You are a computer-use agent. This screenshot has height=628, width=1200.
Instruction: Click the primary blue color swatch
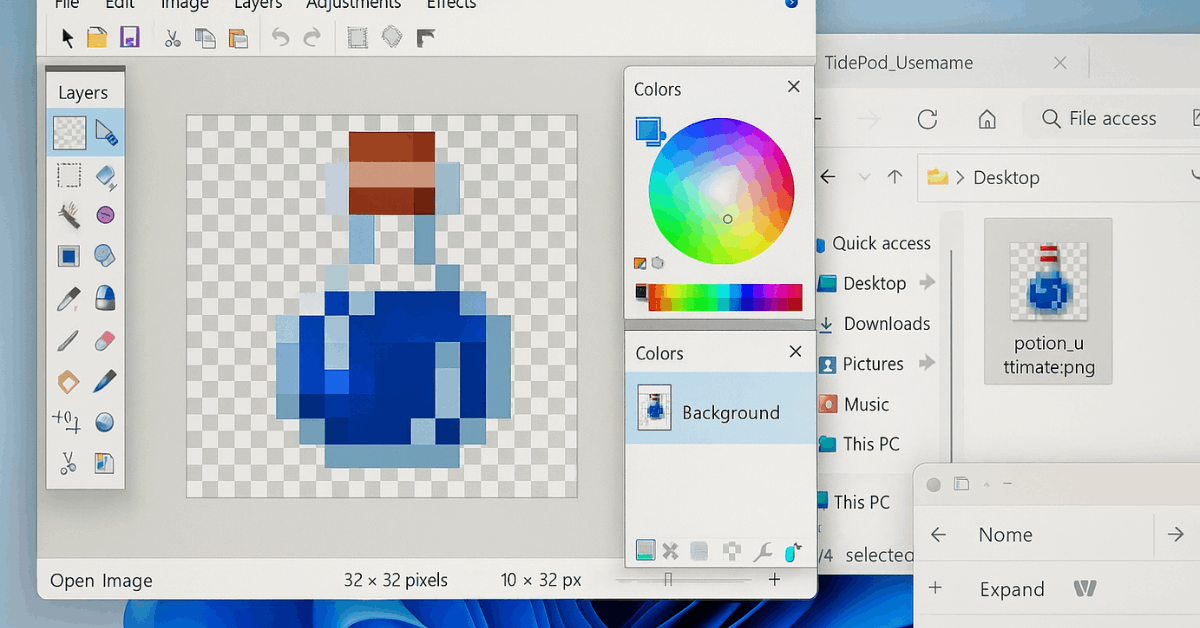648,129
